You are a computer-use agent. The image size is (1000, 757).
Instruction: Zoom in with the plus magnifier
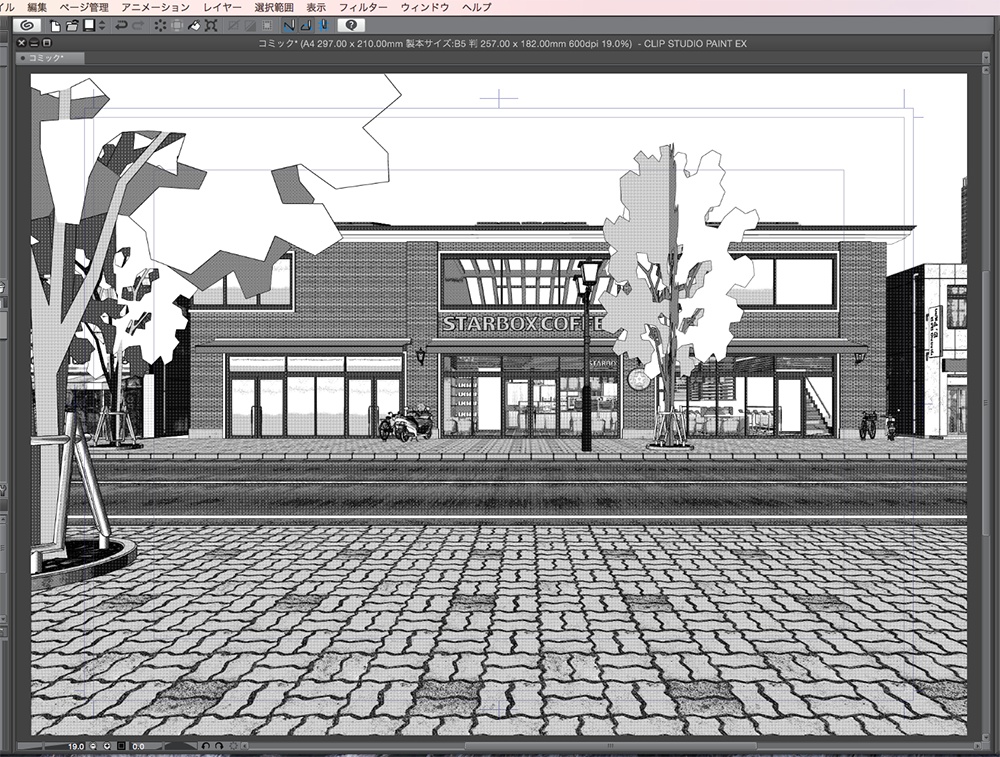pos(107,746)
